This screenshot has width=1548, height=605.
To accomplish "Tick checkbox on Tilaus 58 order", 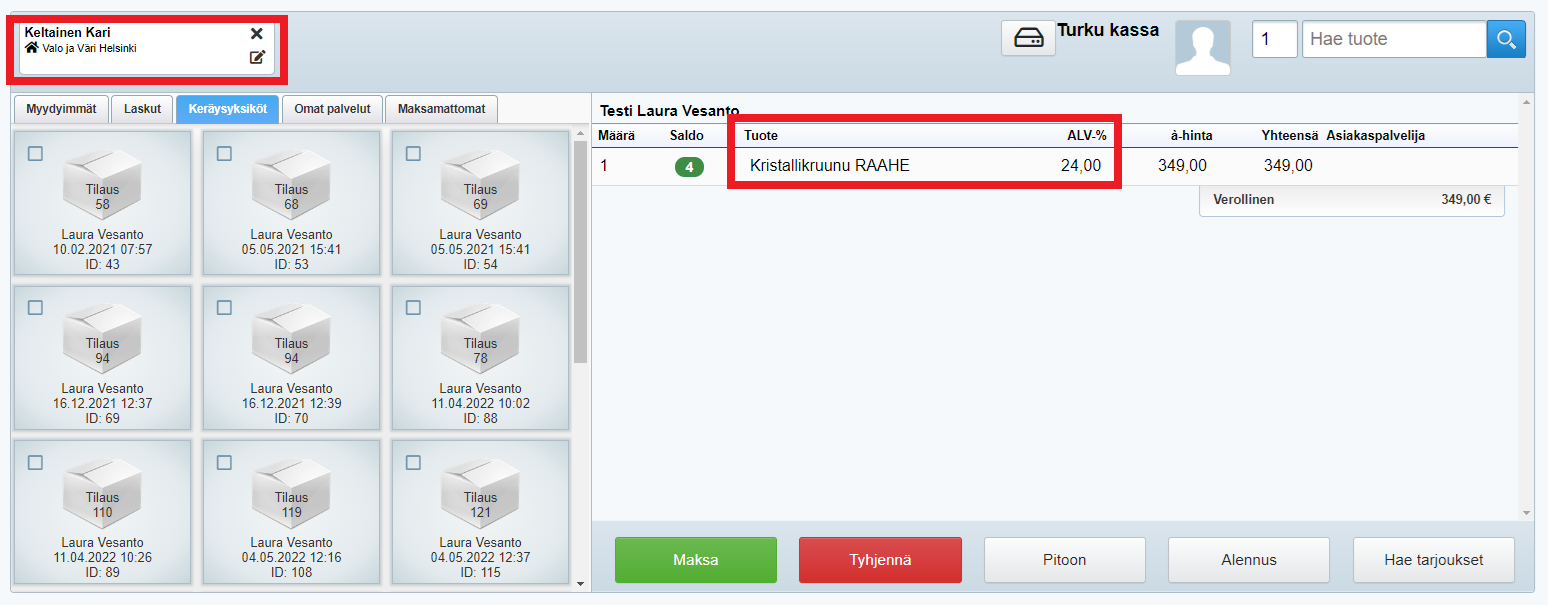I will click(35, 154).
